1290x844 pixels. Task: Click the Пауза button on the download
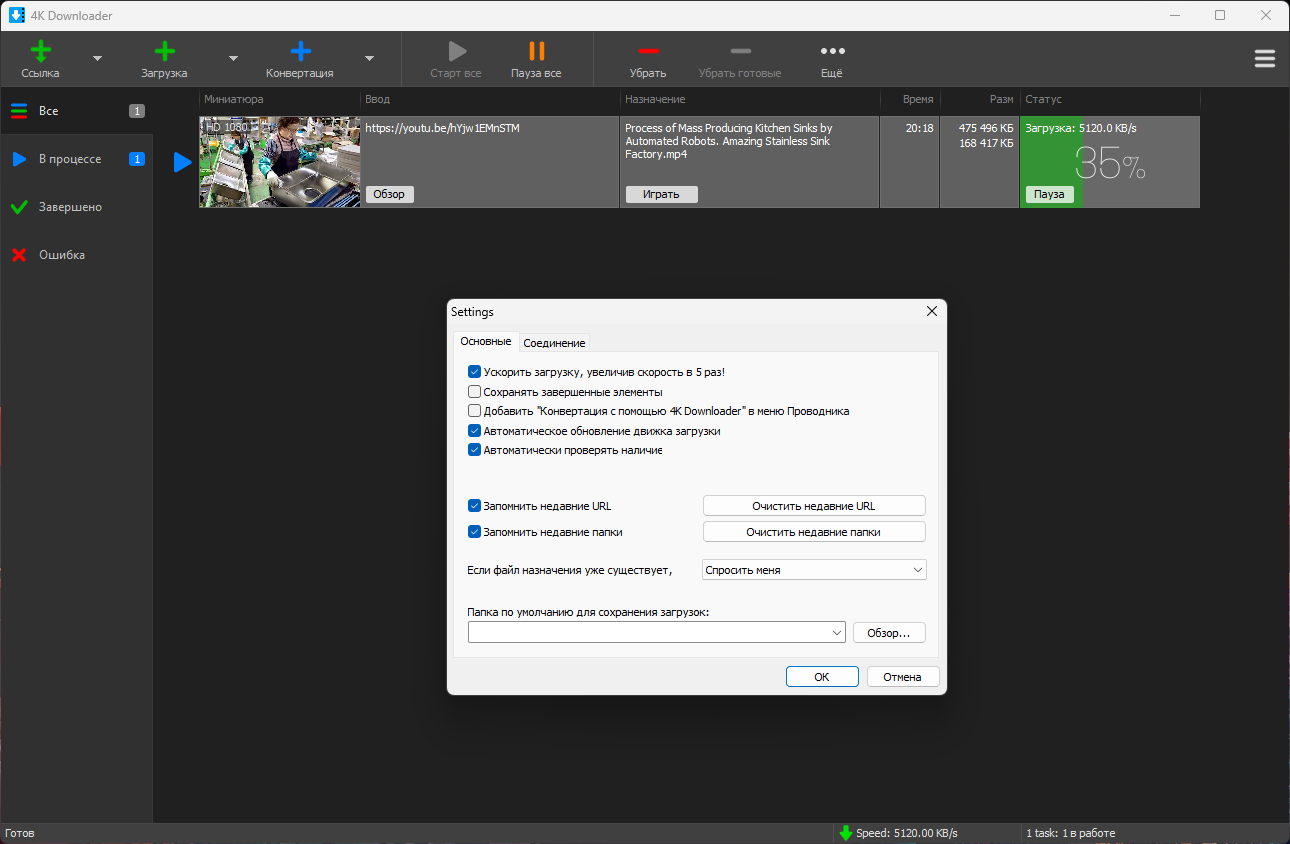pyautogui.click(x=1049, y=194)
